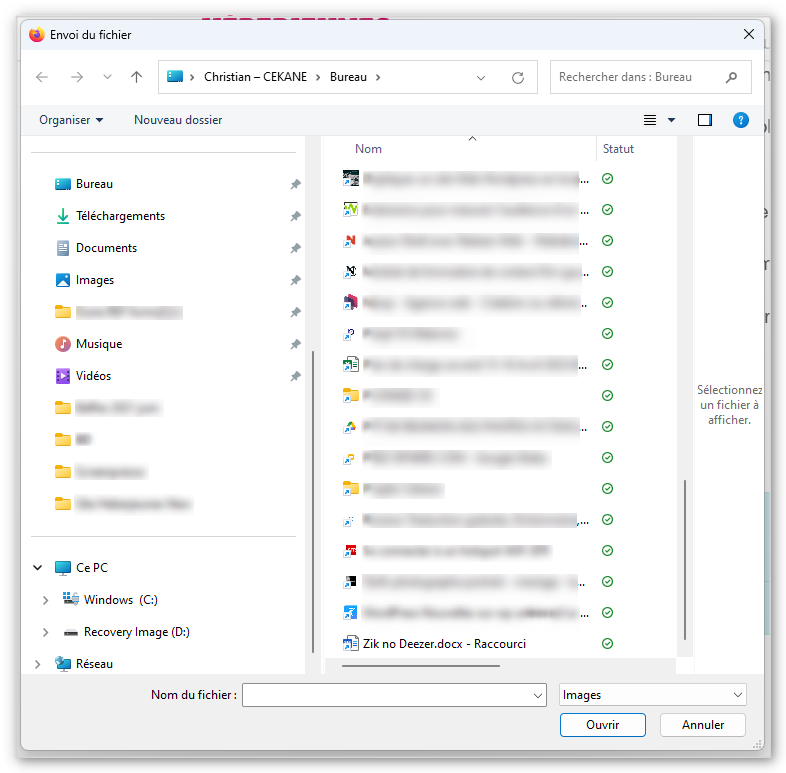Unpin Musique using its pin icon
Image resolution: width=786 pixels, height=773 pixels.
(295, 344)
